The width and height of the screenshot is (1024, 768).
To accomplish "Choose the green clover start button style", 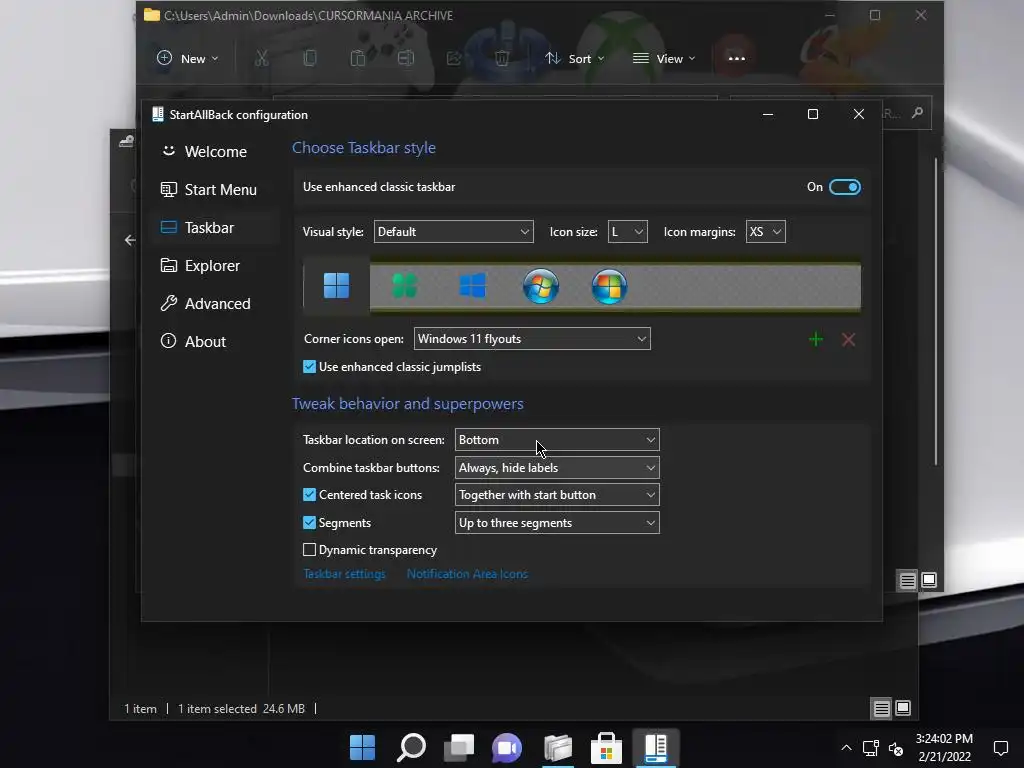I will coord(404,286).
